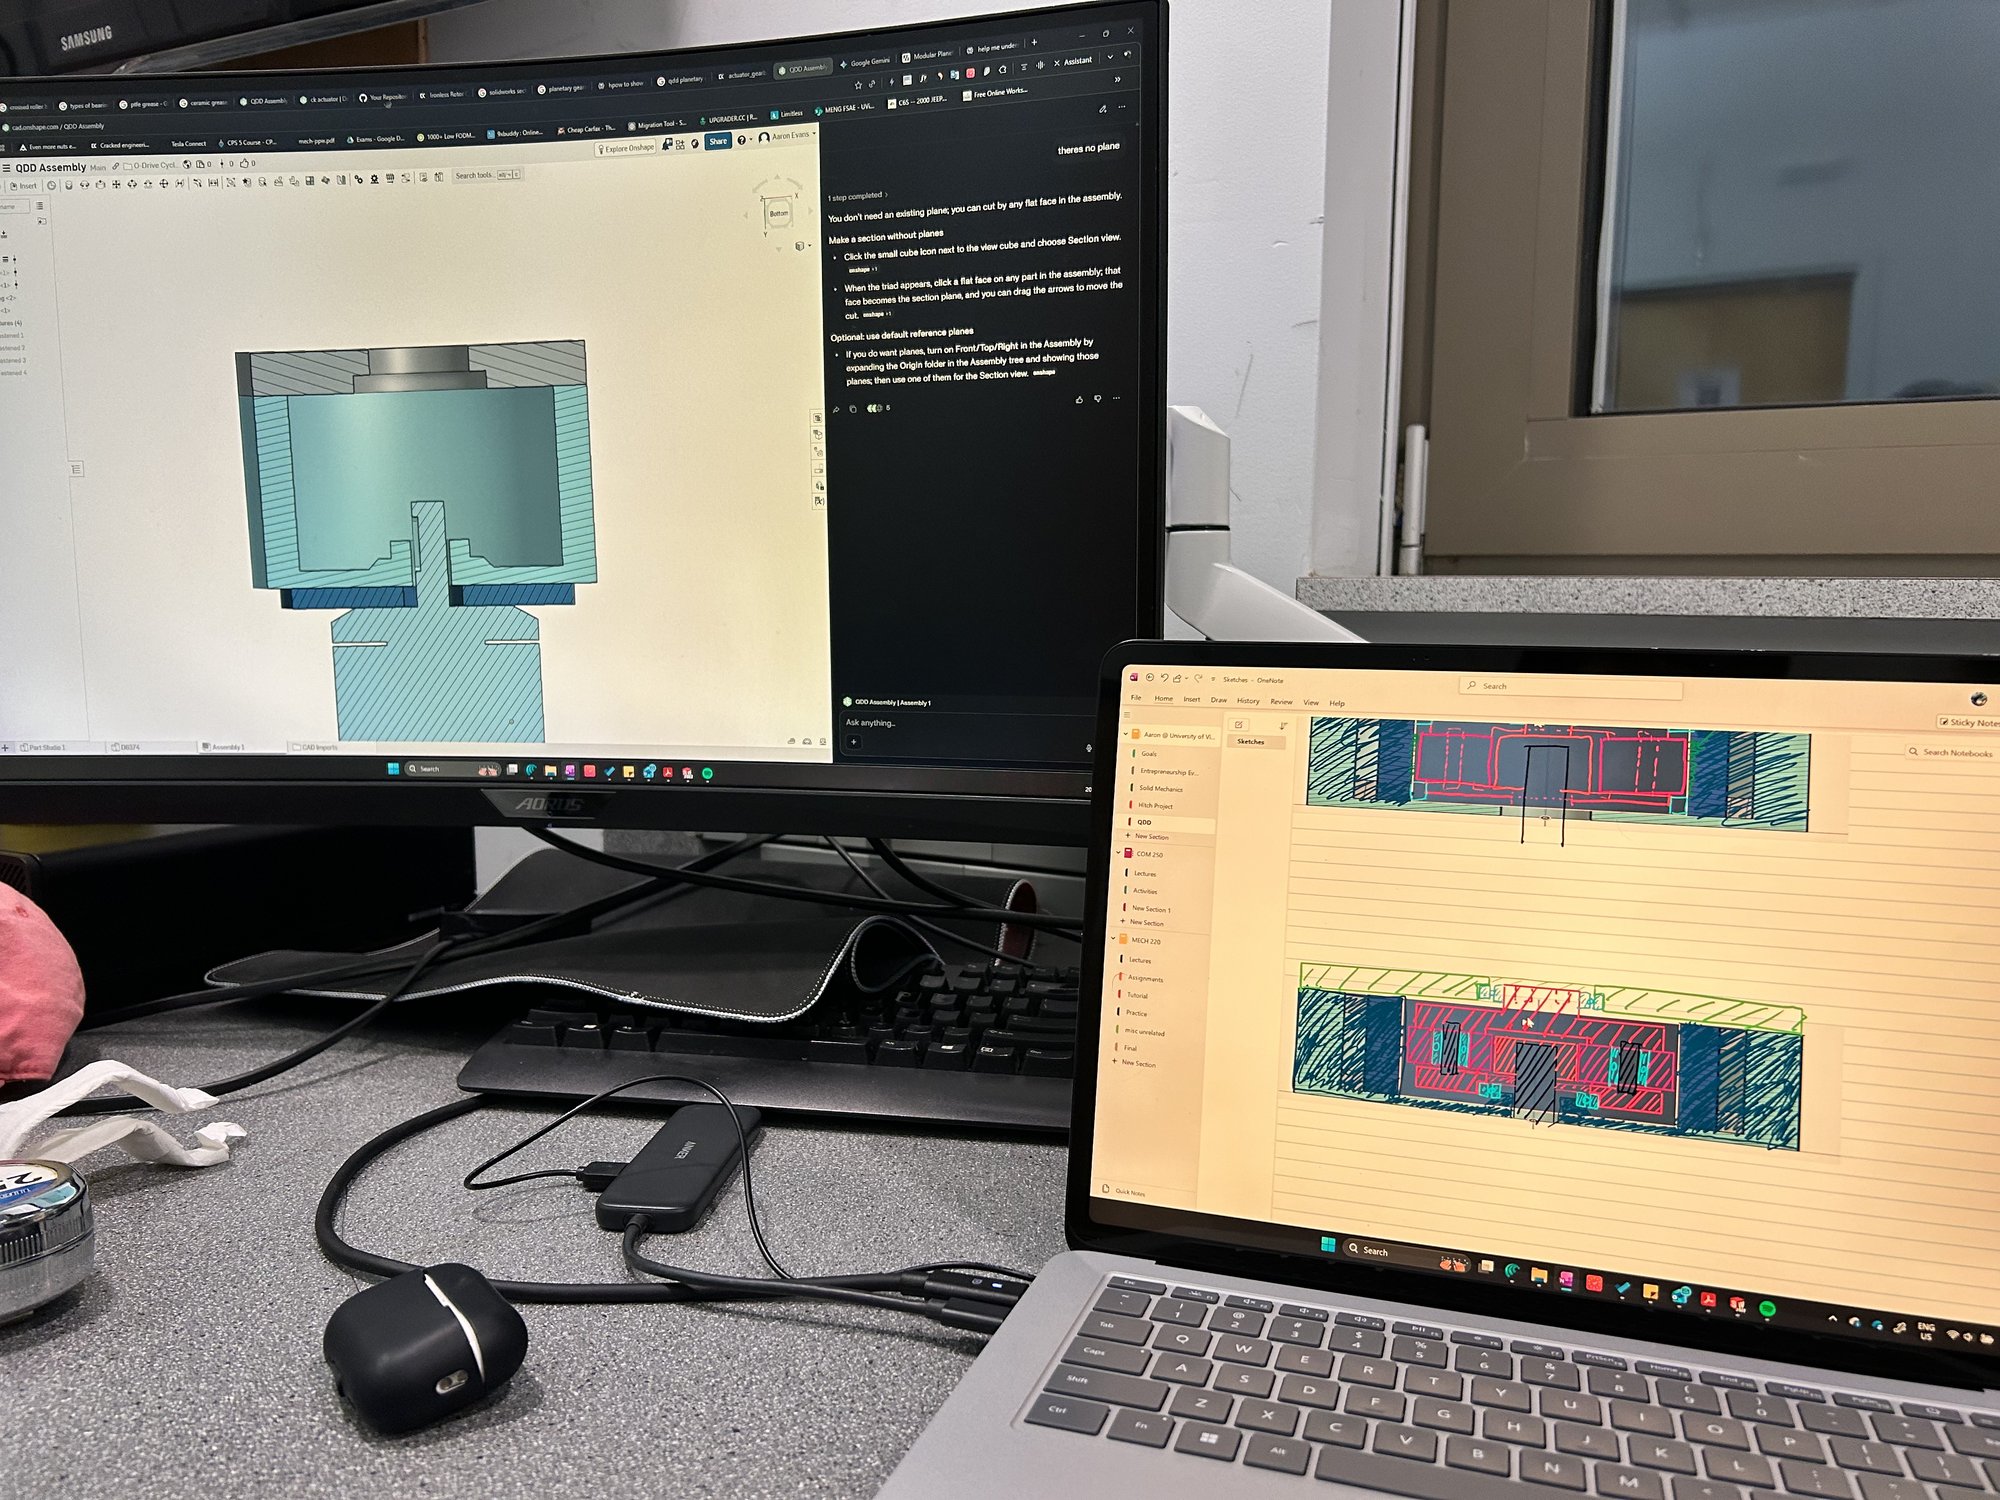Click the thumbs up on assistant reply
Image resolution: width=2000 pixels, height=1500 pixels.
pos(1079,399)
